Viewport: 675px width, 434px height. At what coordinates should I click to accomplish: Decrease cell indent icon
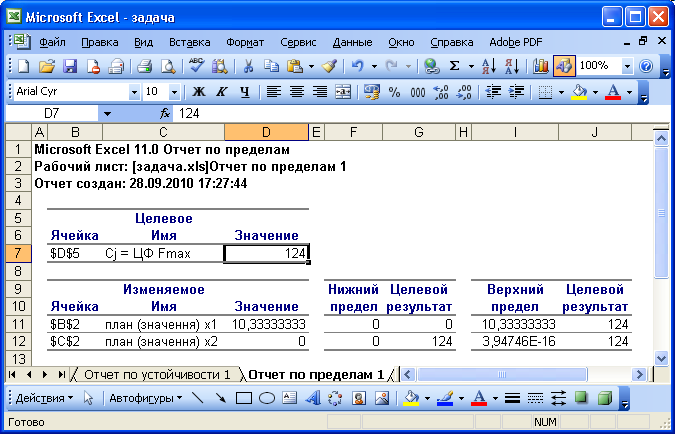[492, 92]
